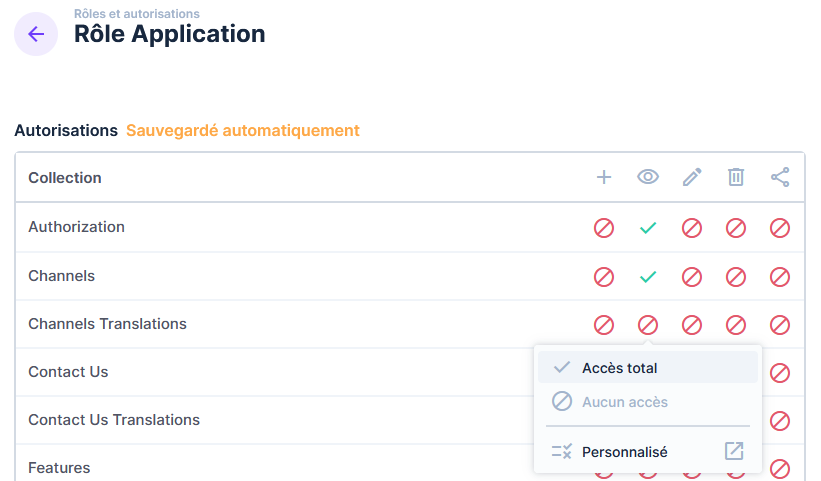This screenshot has width=821, height=481.
Task: Open Channels Translations create permission dropdown
Action: 604,325
